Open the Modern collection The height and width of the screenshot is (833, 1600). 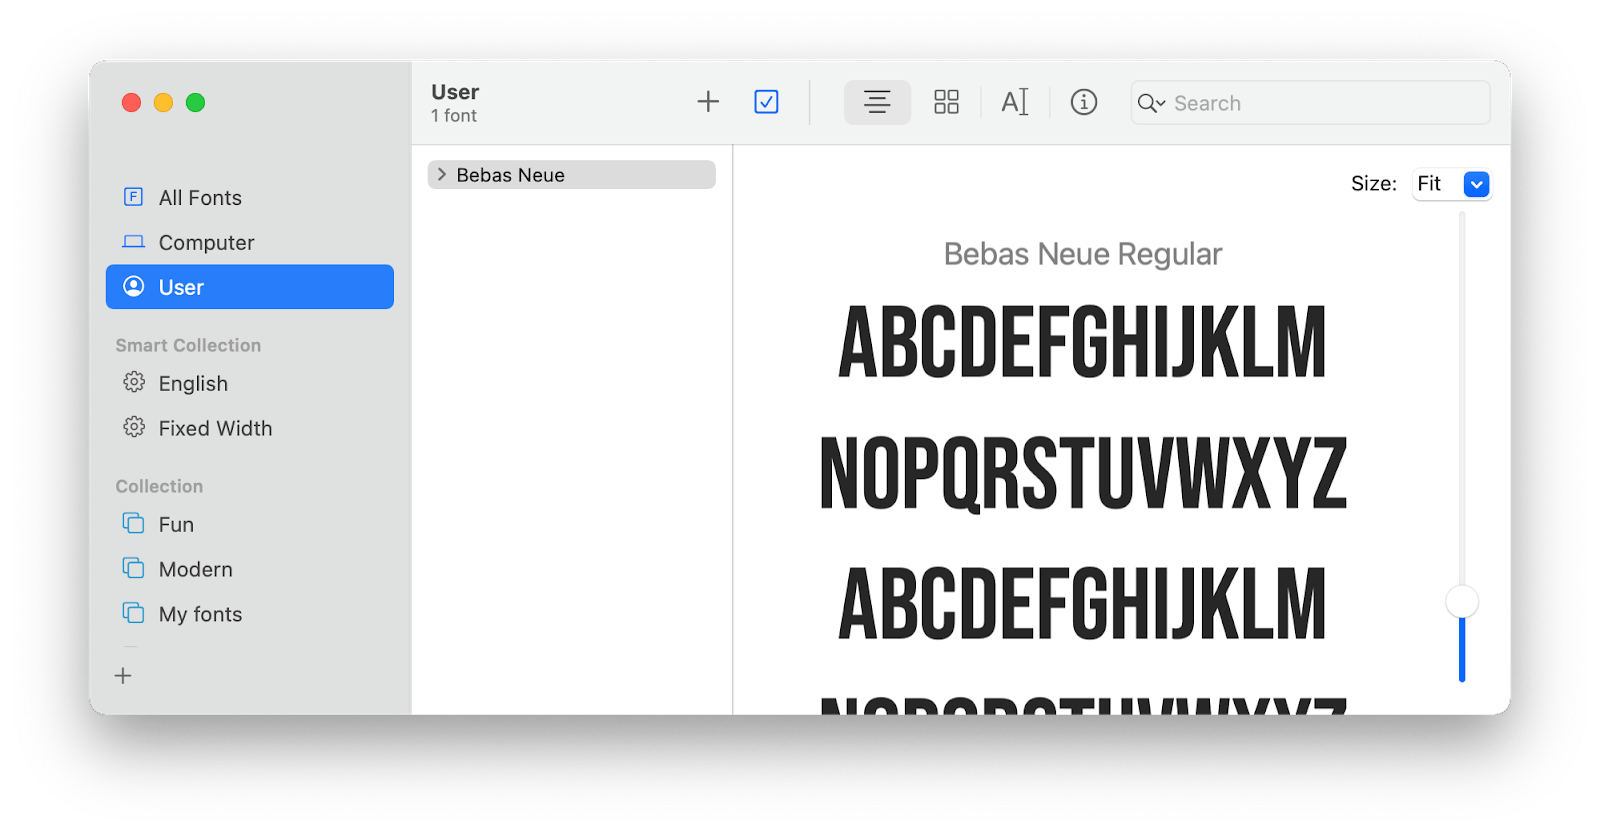(x=250, y=569)
